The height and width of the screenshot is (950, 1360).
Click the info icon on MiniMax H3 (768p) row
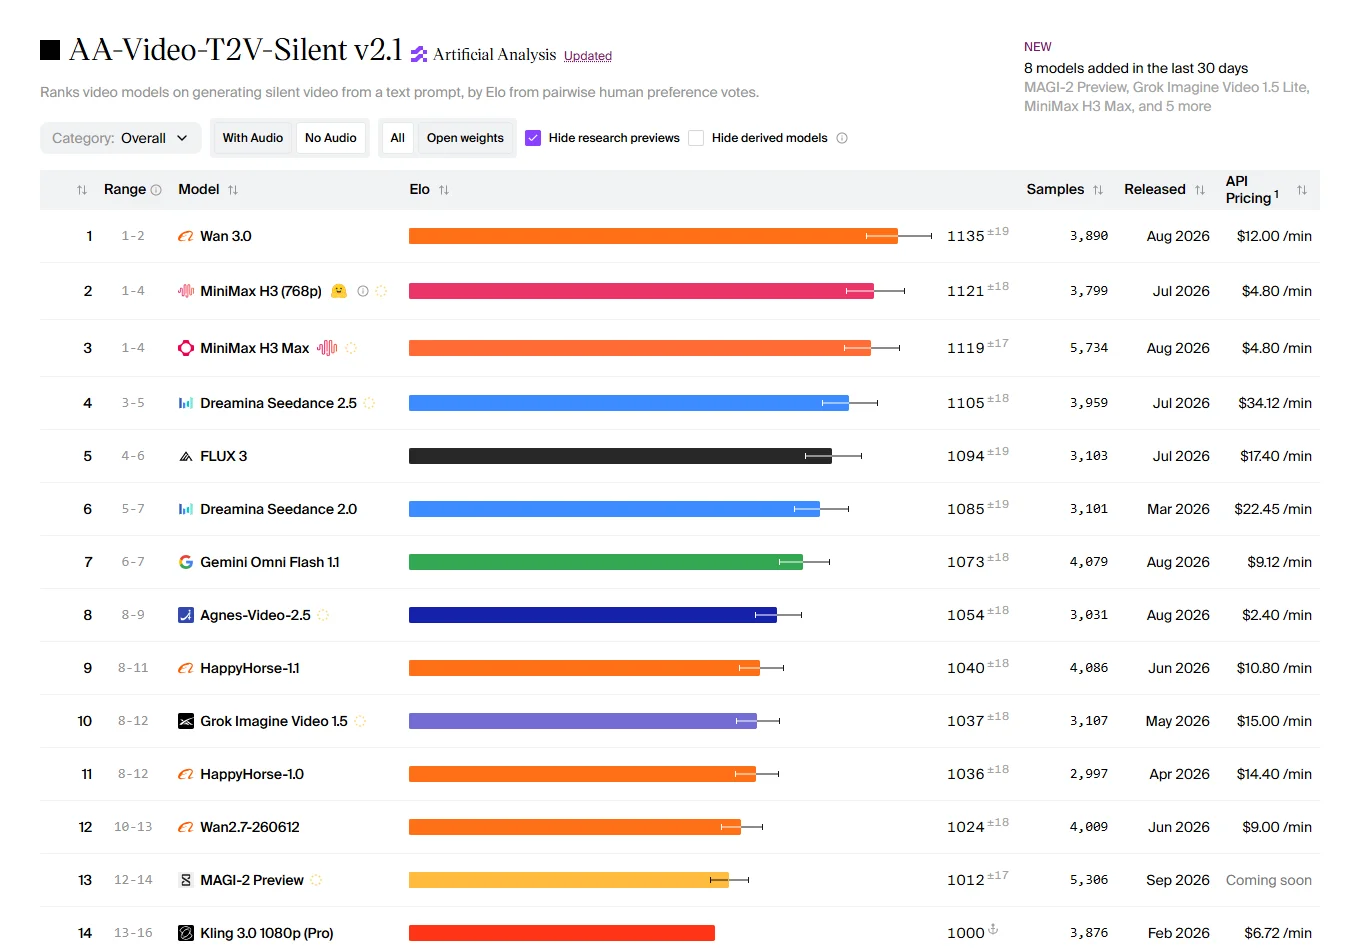pyautogui.click(x=363, y=291)
